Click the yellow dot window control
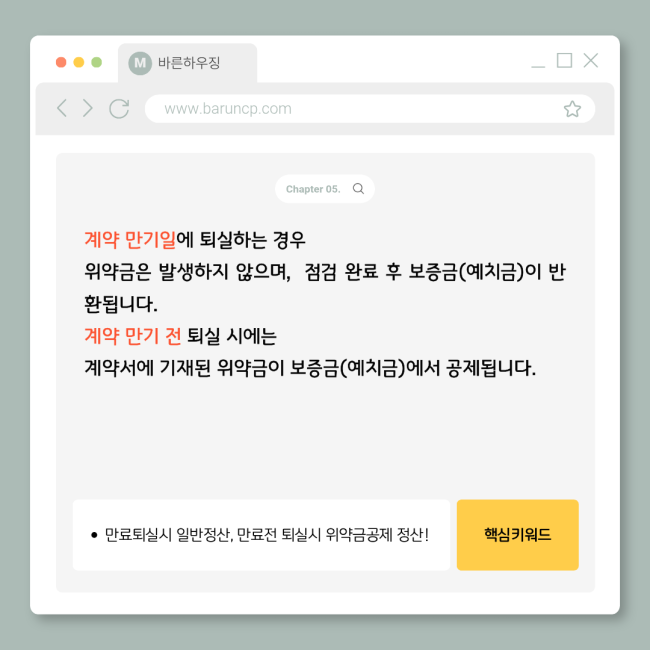Screen dimensions: 650x650 (79, 62)
